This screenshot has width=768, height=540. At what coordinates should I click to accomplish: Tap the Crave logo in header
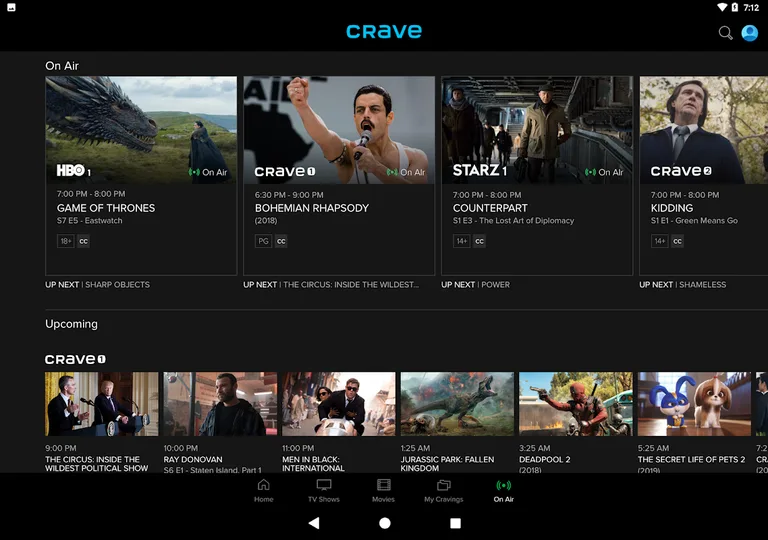tap(384, 31)
